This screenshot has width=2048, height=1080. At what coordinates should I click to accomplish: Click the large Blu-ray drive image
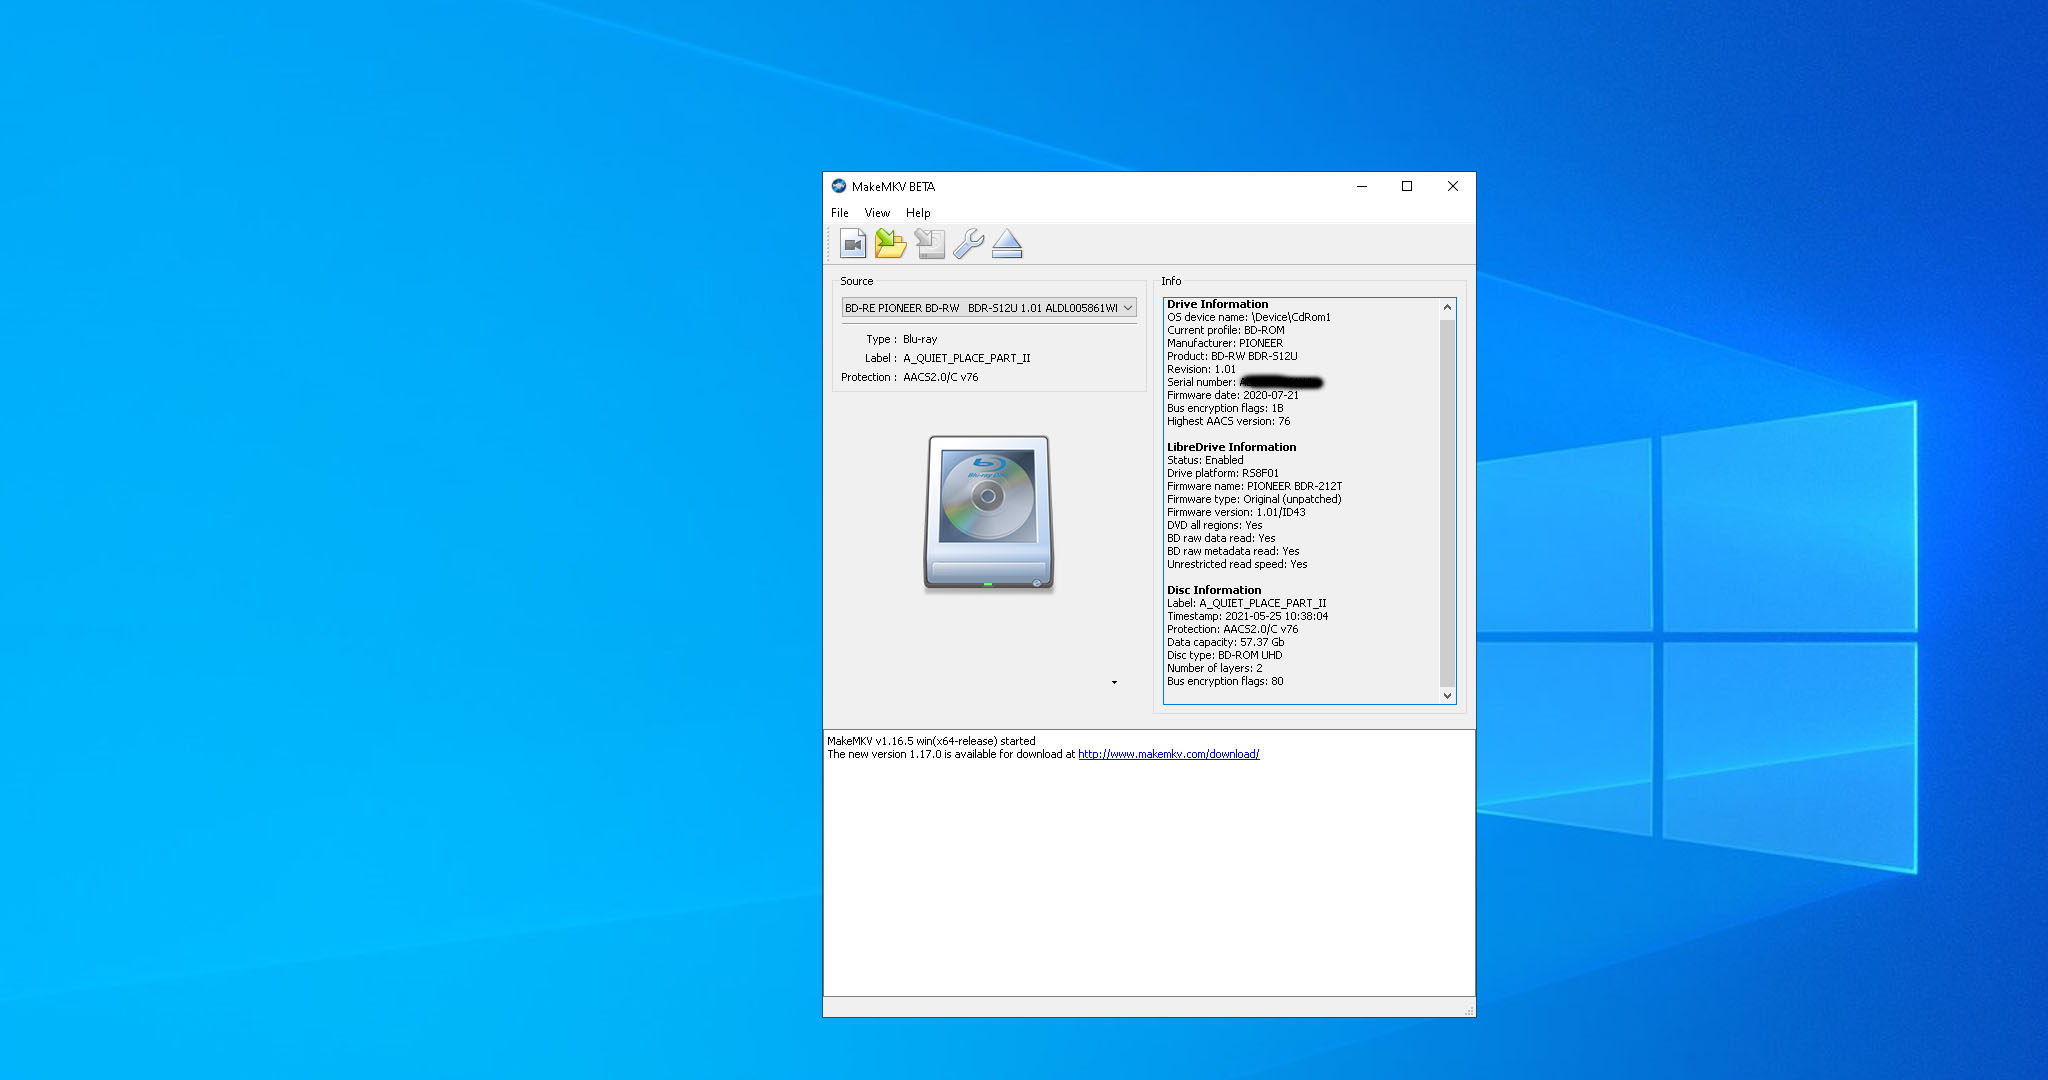988,512
